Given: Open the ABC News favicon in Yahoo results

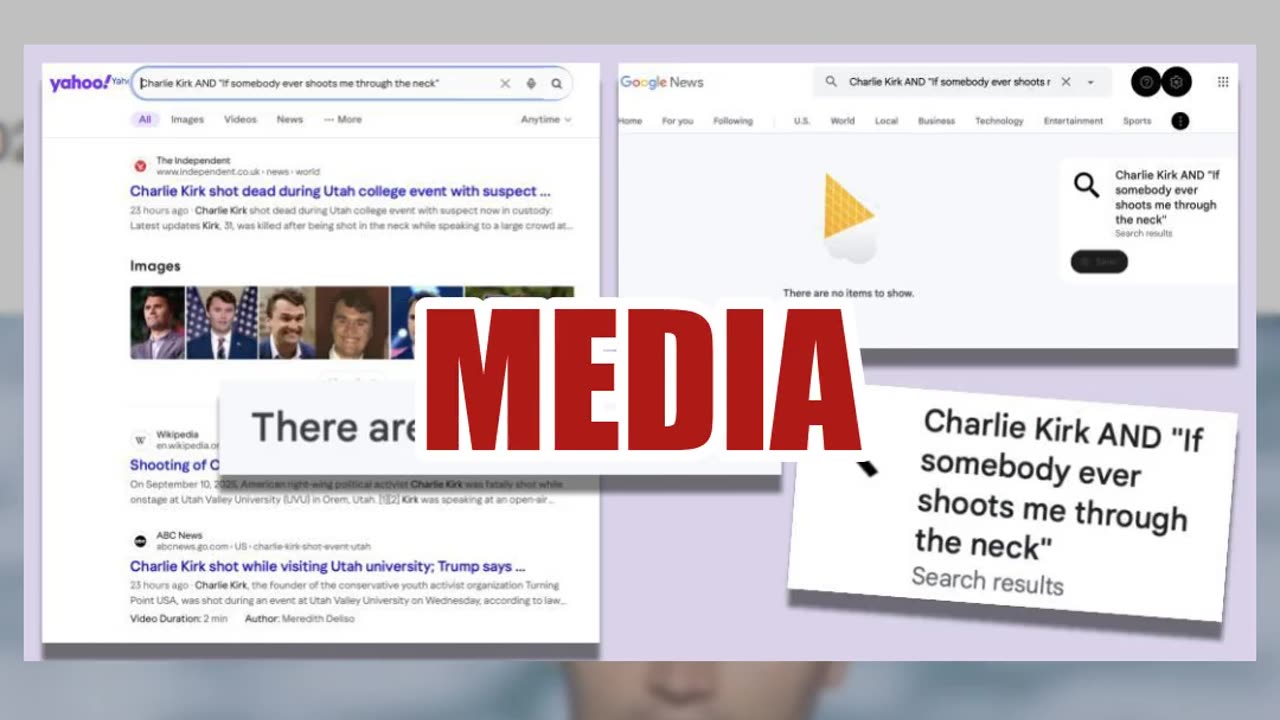Looking at the screenshot, I should click(140, 541).
